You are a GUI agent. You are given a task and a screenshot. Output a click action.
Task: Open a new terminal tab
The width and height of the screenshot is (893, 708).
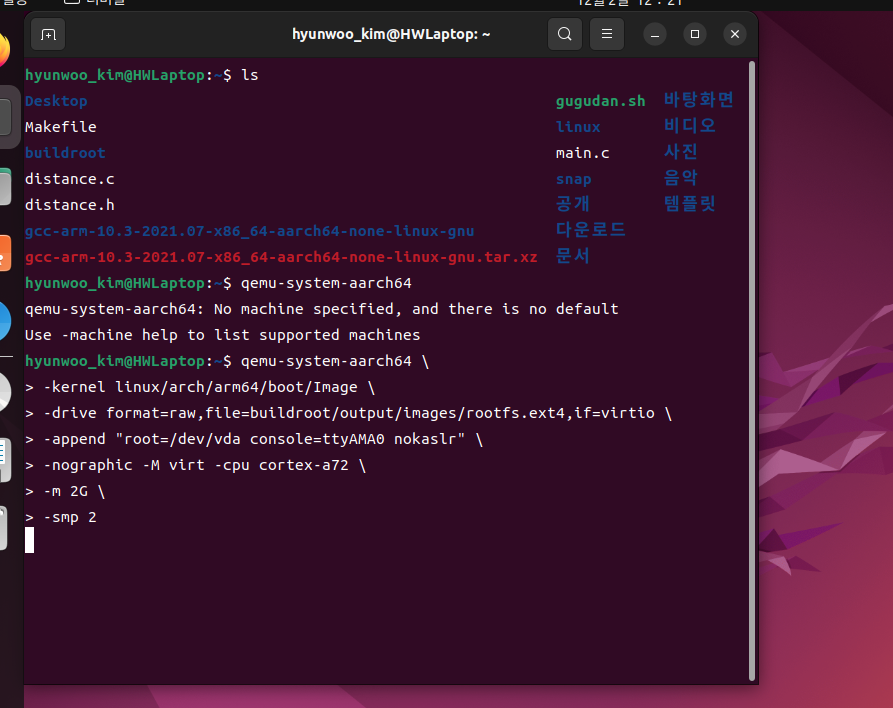point(47,35)
